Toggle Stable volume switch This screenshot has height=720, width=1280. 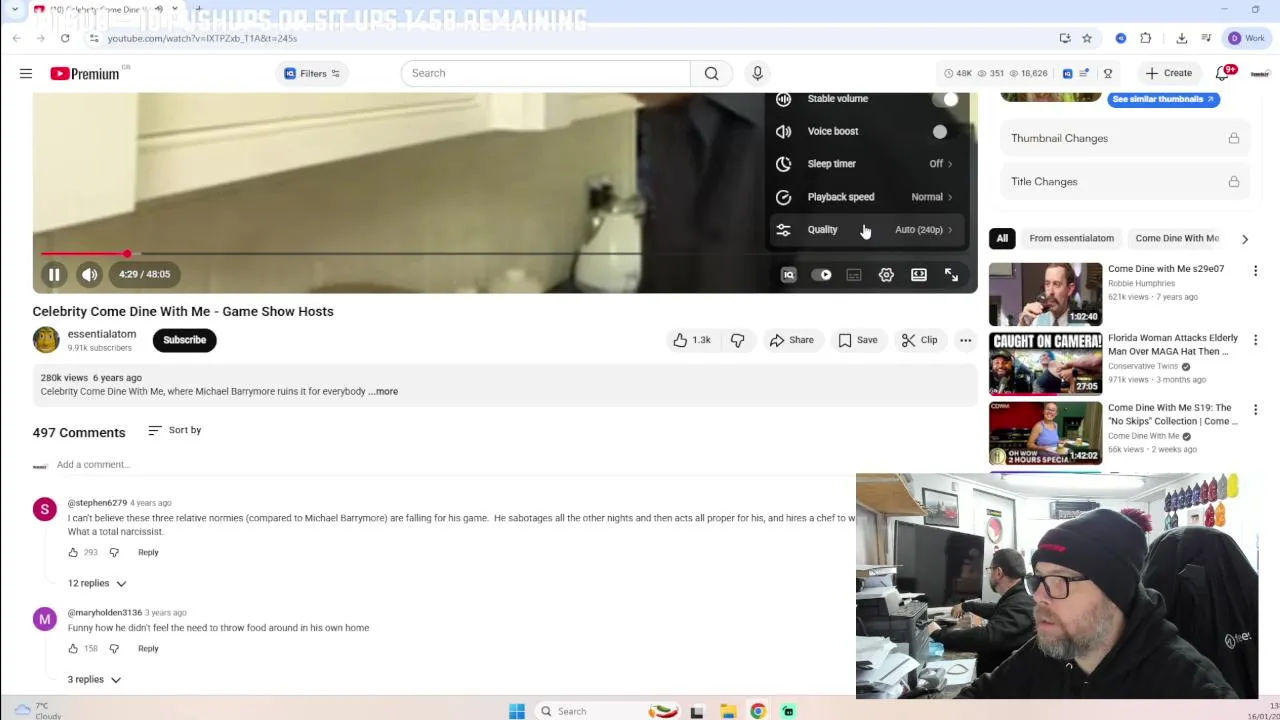point(945,99)
